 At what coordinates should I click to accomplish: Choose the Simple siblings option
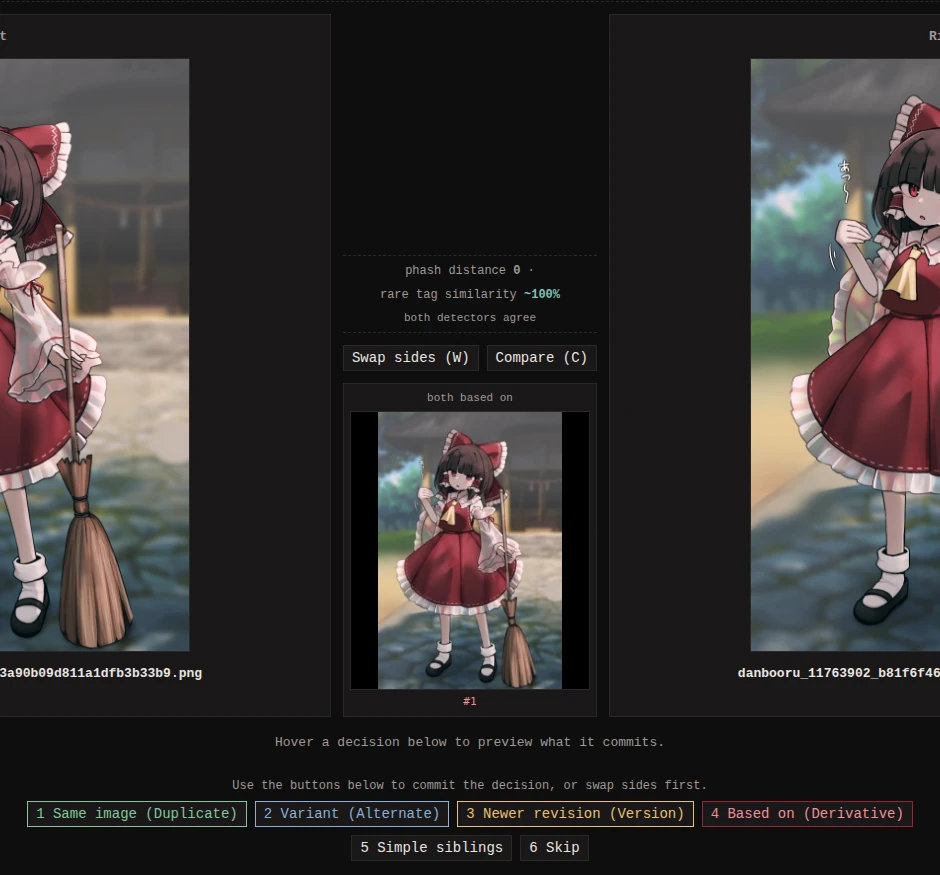432,847
